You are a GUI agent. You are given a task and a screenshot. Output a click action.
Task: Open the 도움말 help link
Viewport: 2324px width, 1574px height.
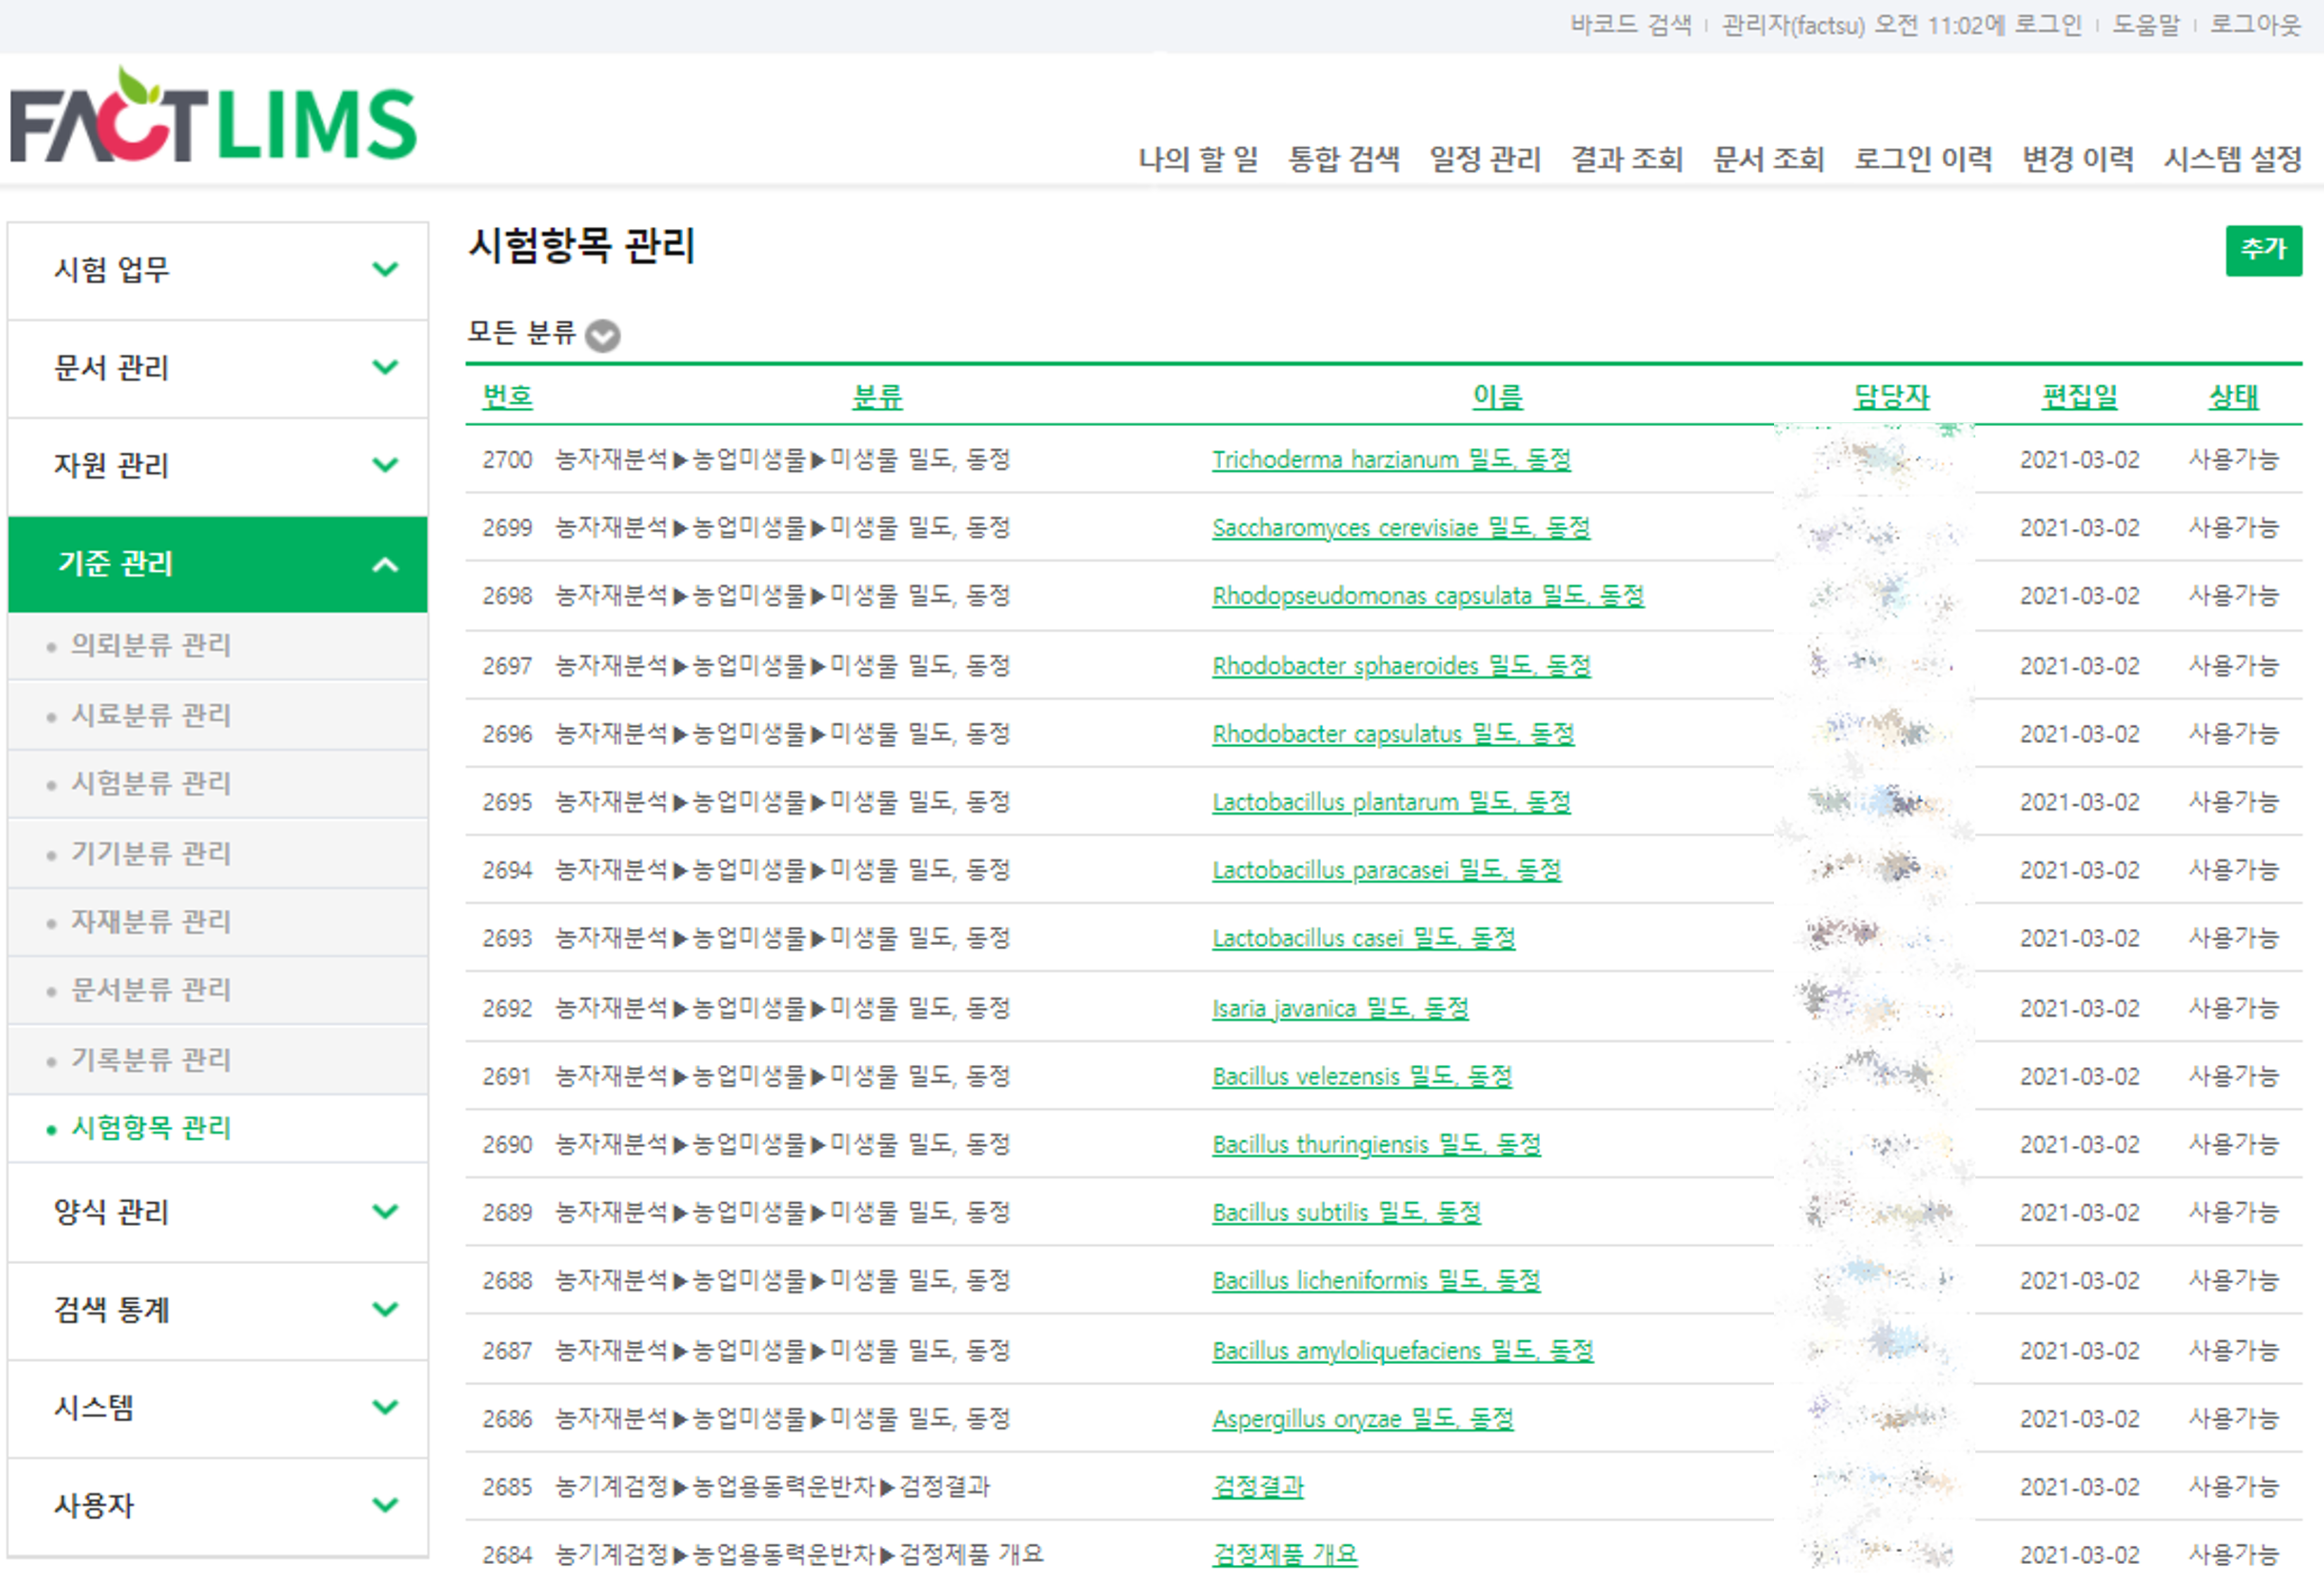2145,25
